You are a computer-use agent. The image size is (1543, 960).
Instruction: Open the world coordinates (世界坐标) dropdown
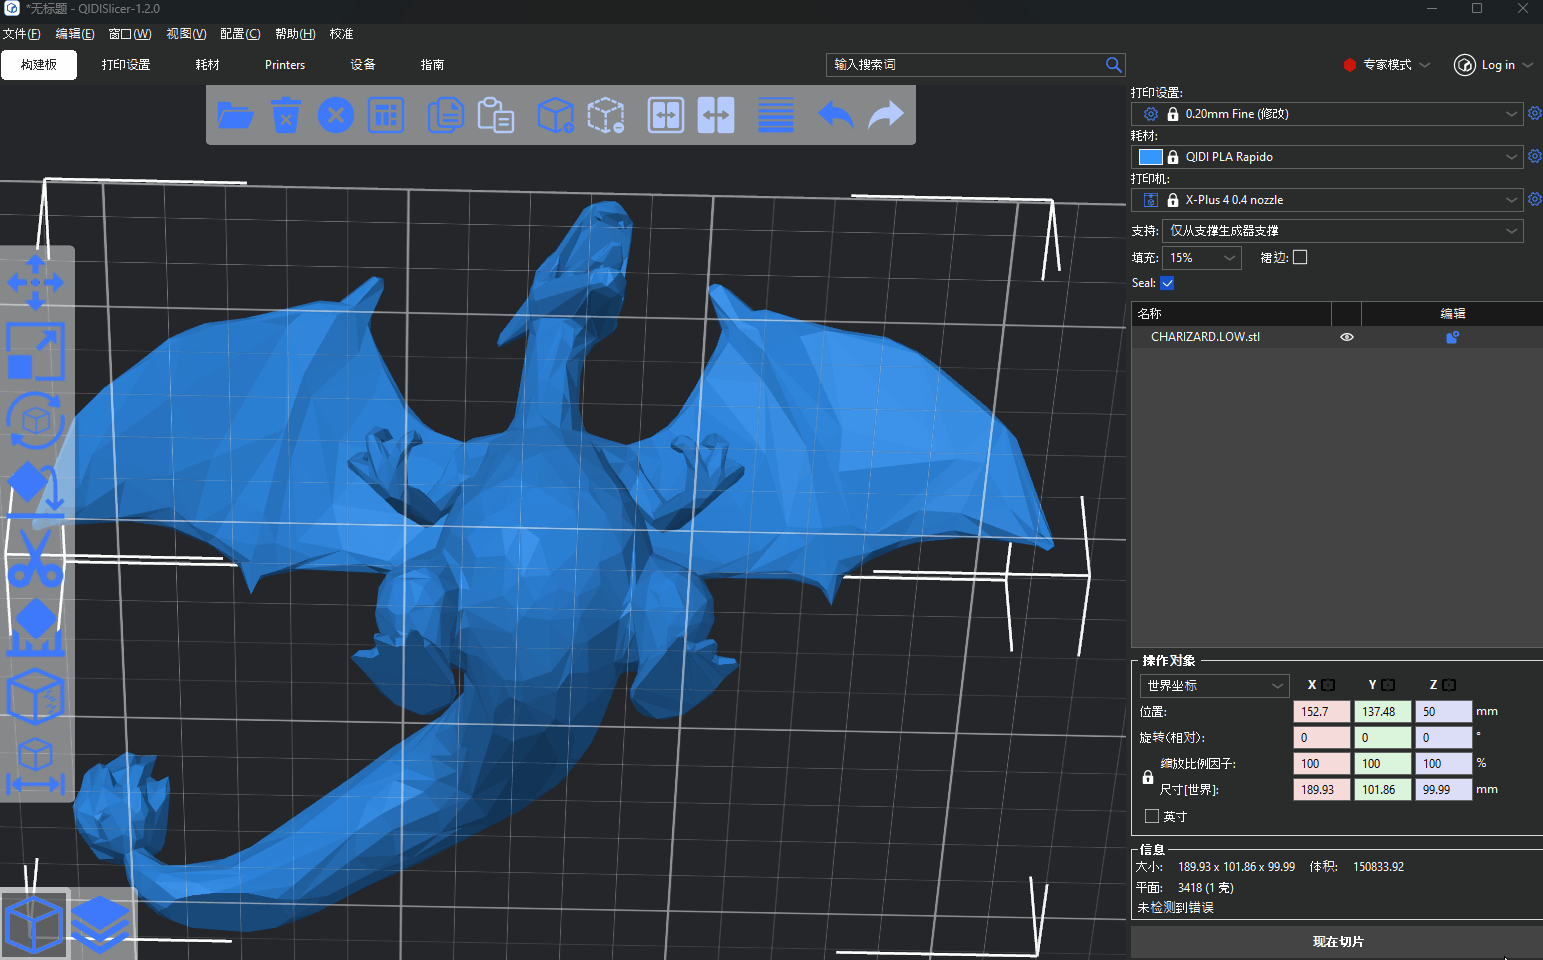[x=1214, y=686]
